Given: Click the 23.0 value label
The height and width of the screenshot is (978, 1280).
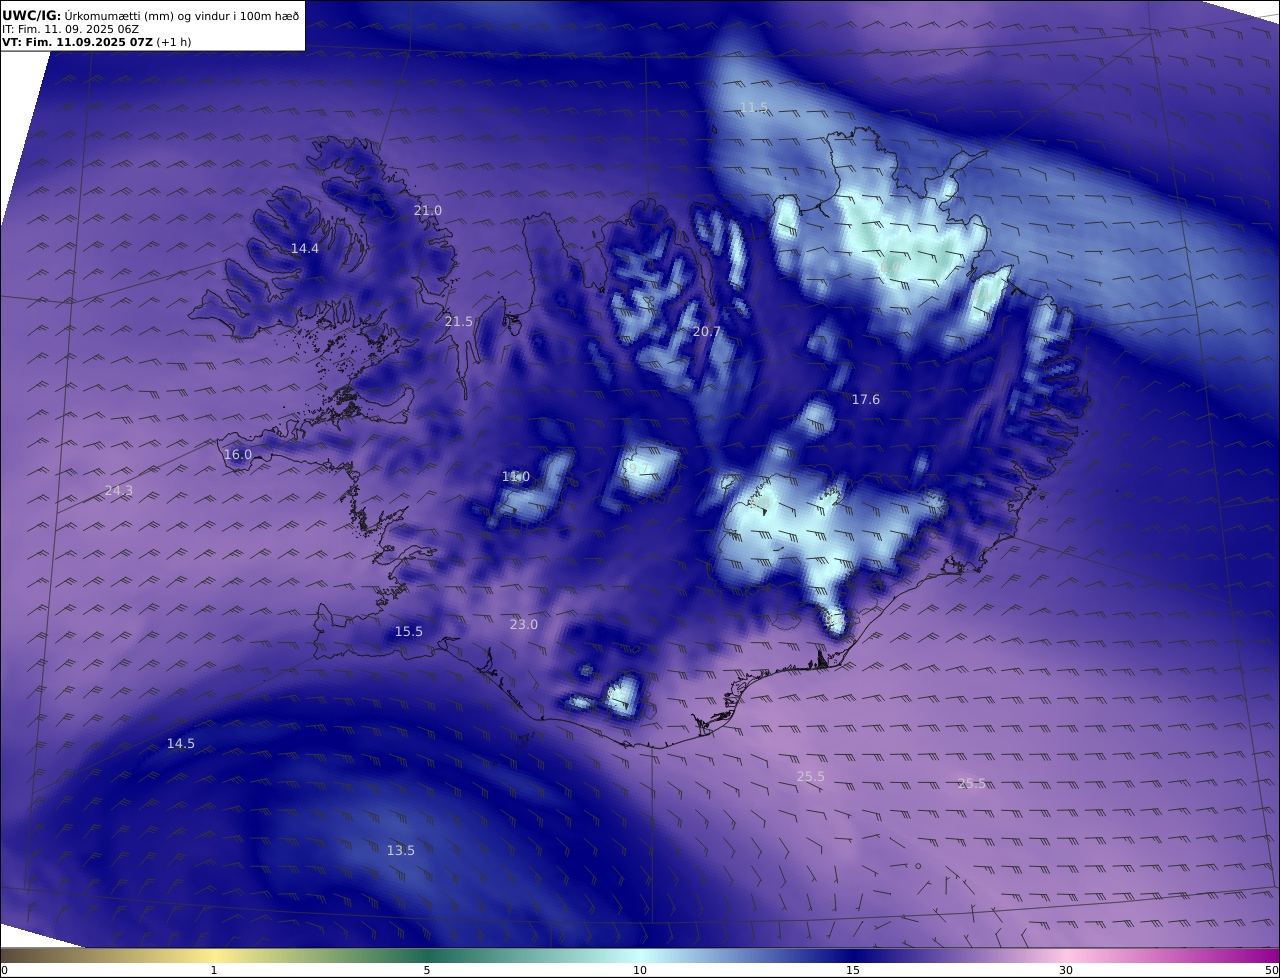Looking at the screenshot, I should click(x=523, y=624).
